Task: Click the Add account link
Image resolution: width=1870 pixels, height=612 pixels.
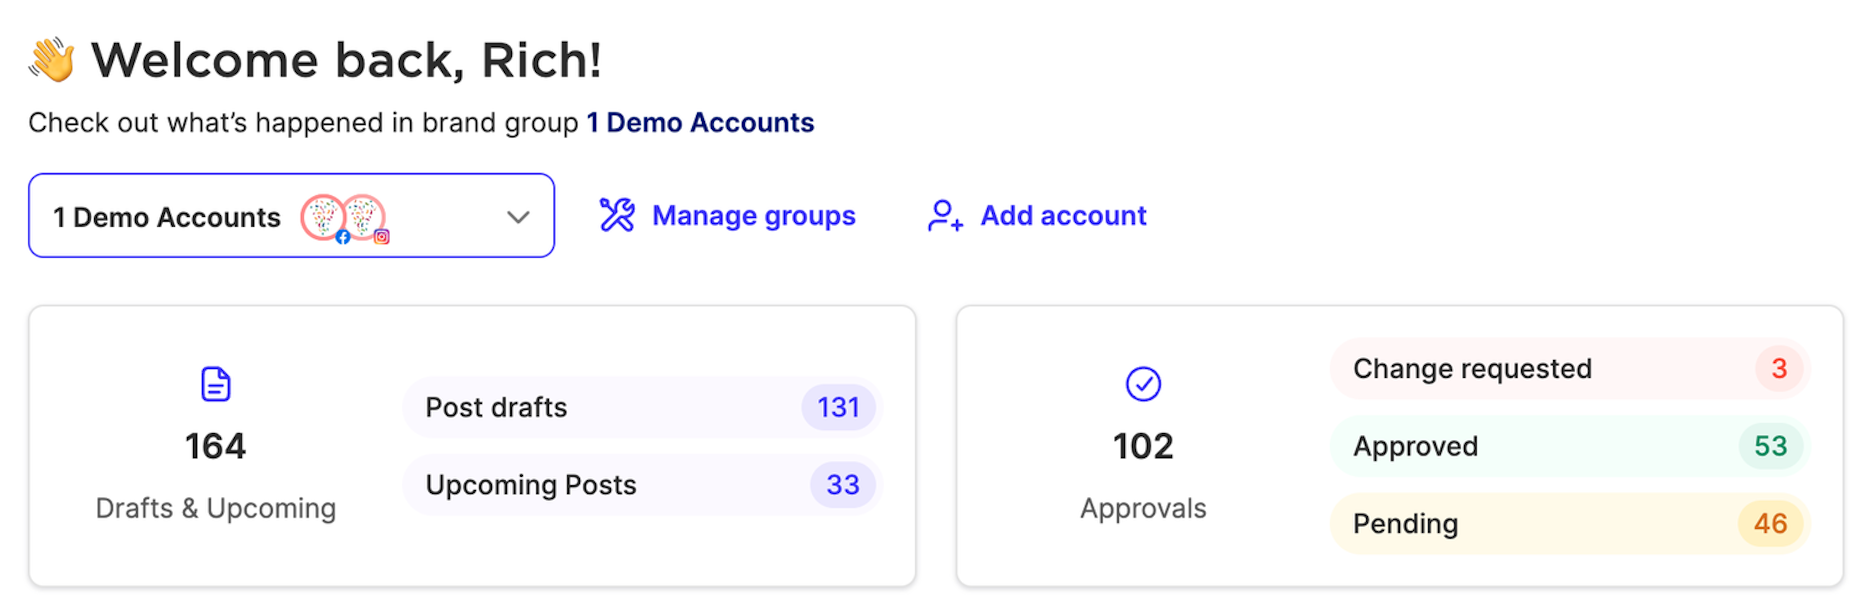Action: coord(1063,216)
